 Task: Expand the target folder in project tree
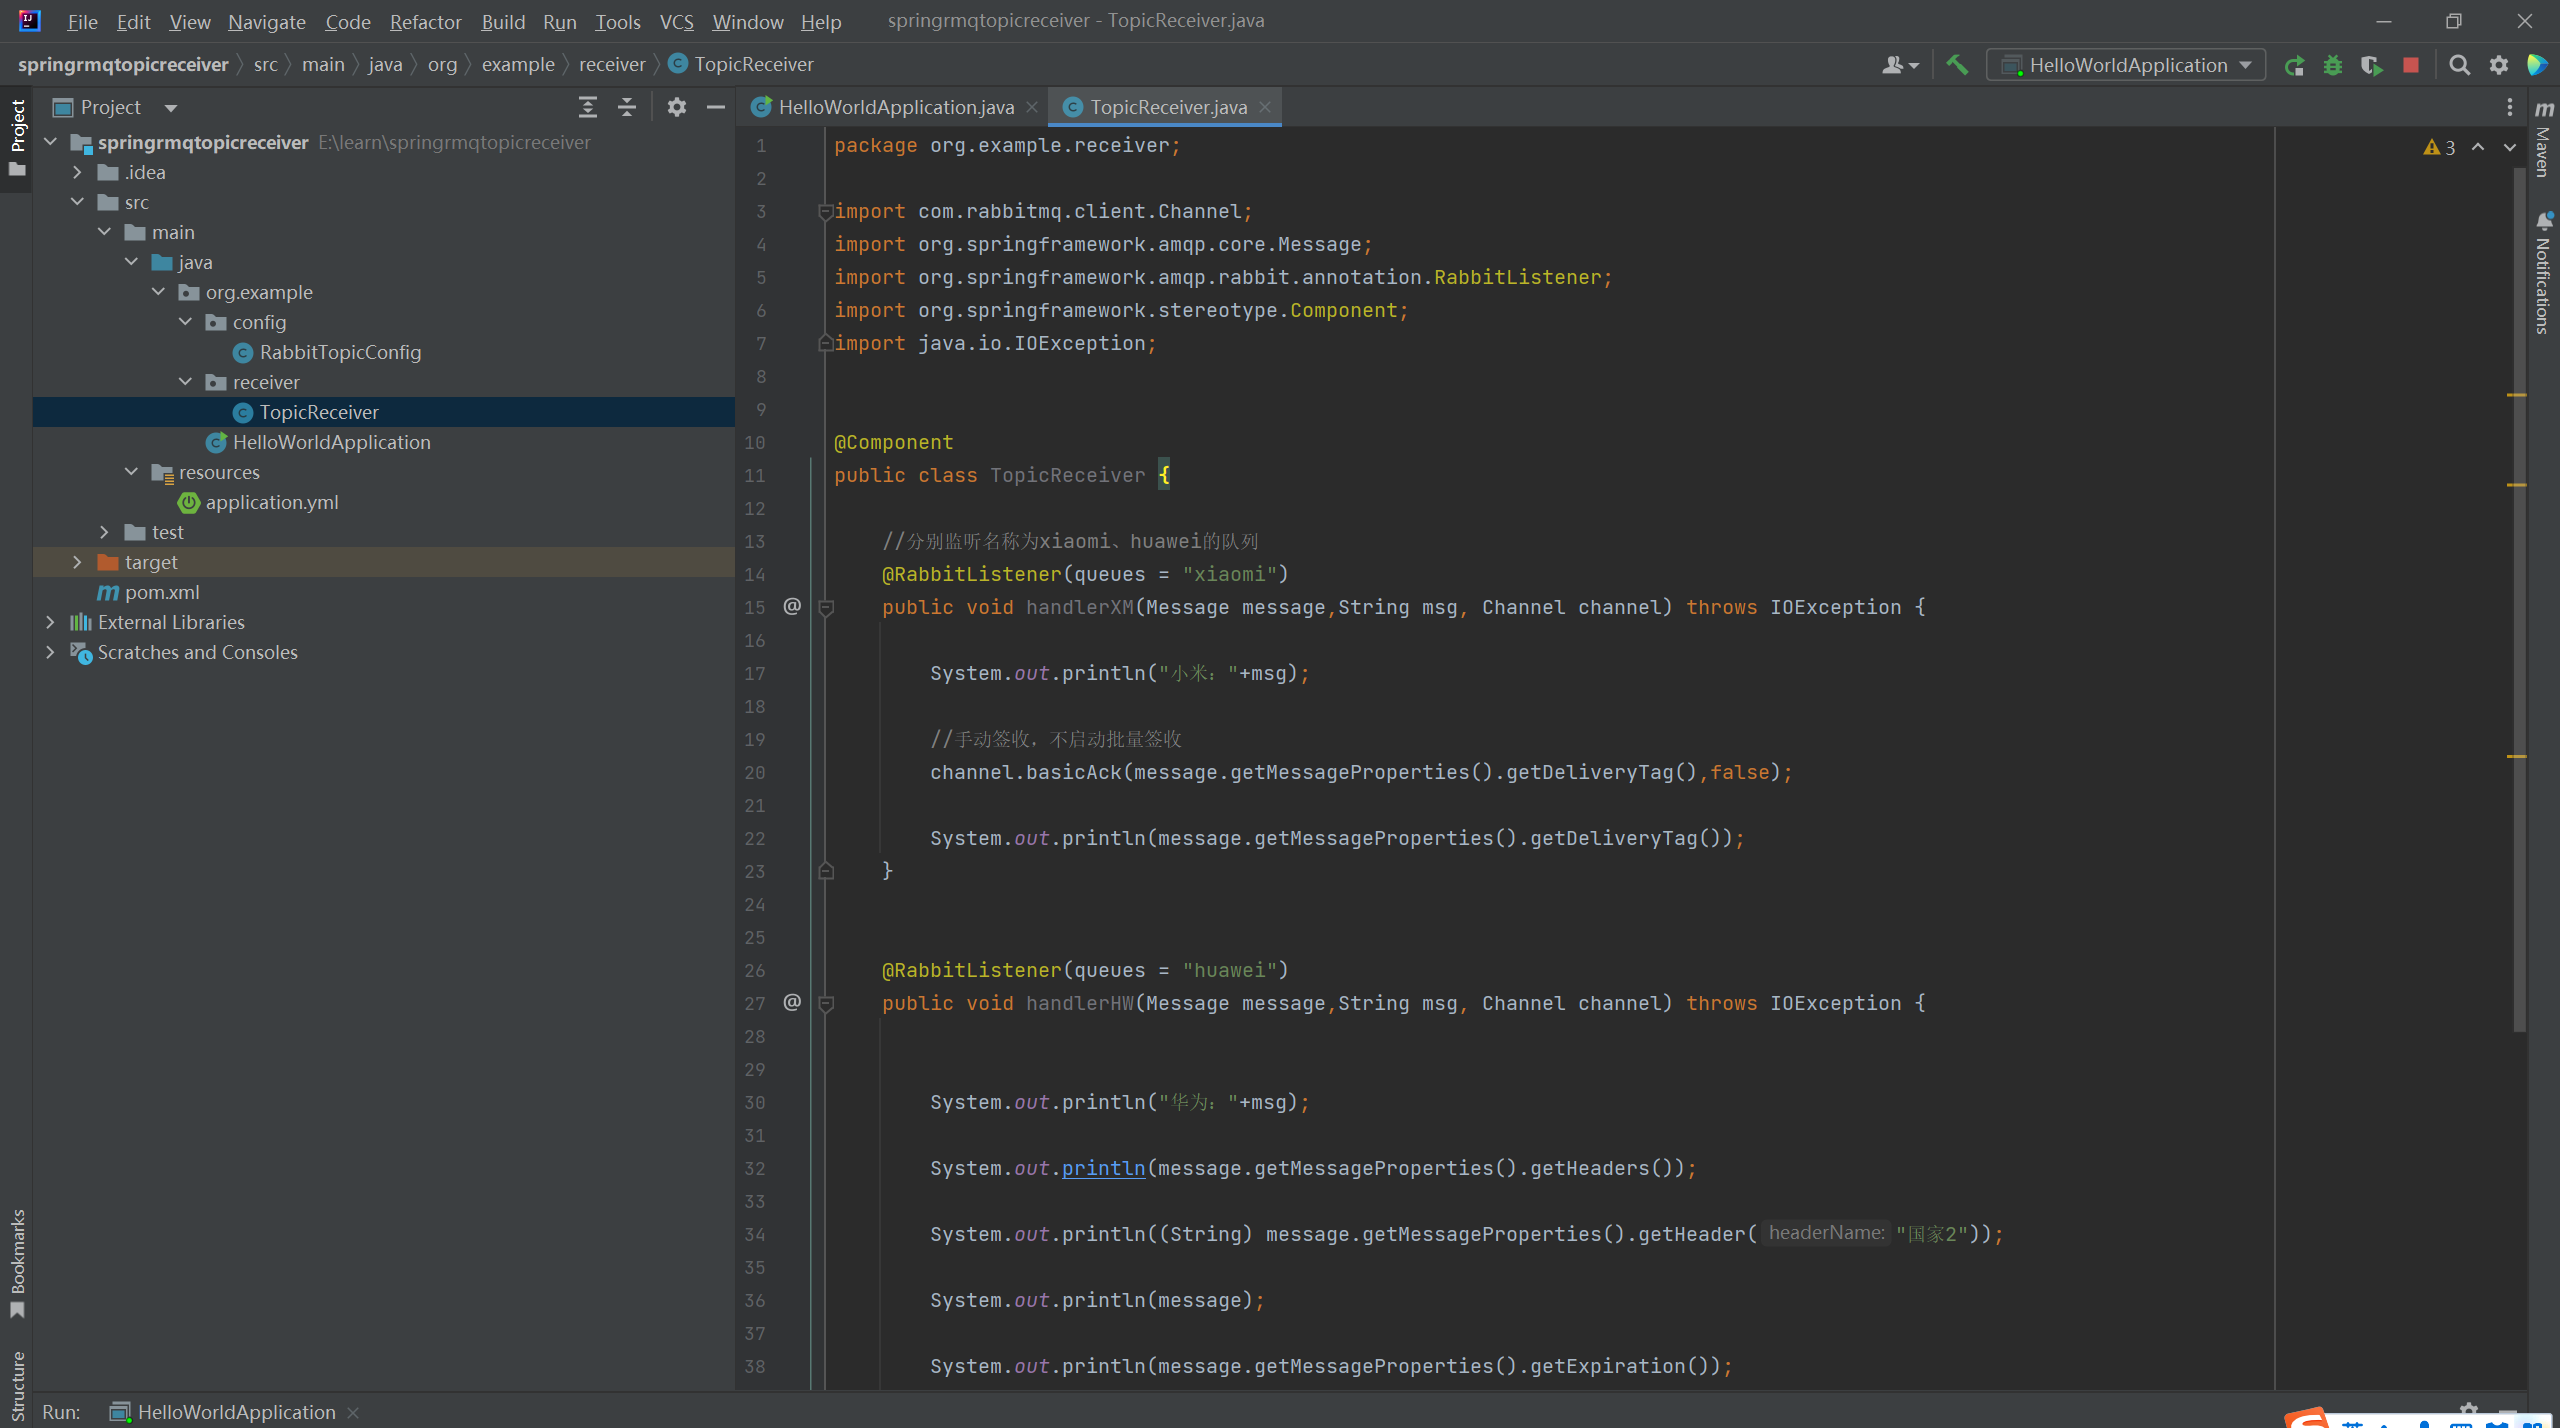[77, 562]
